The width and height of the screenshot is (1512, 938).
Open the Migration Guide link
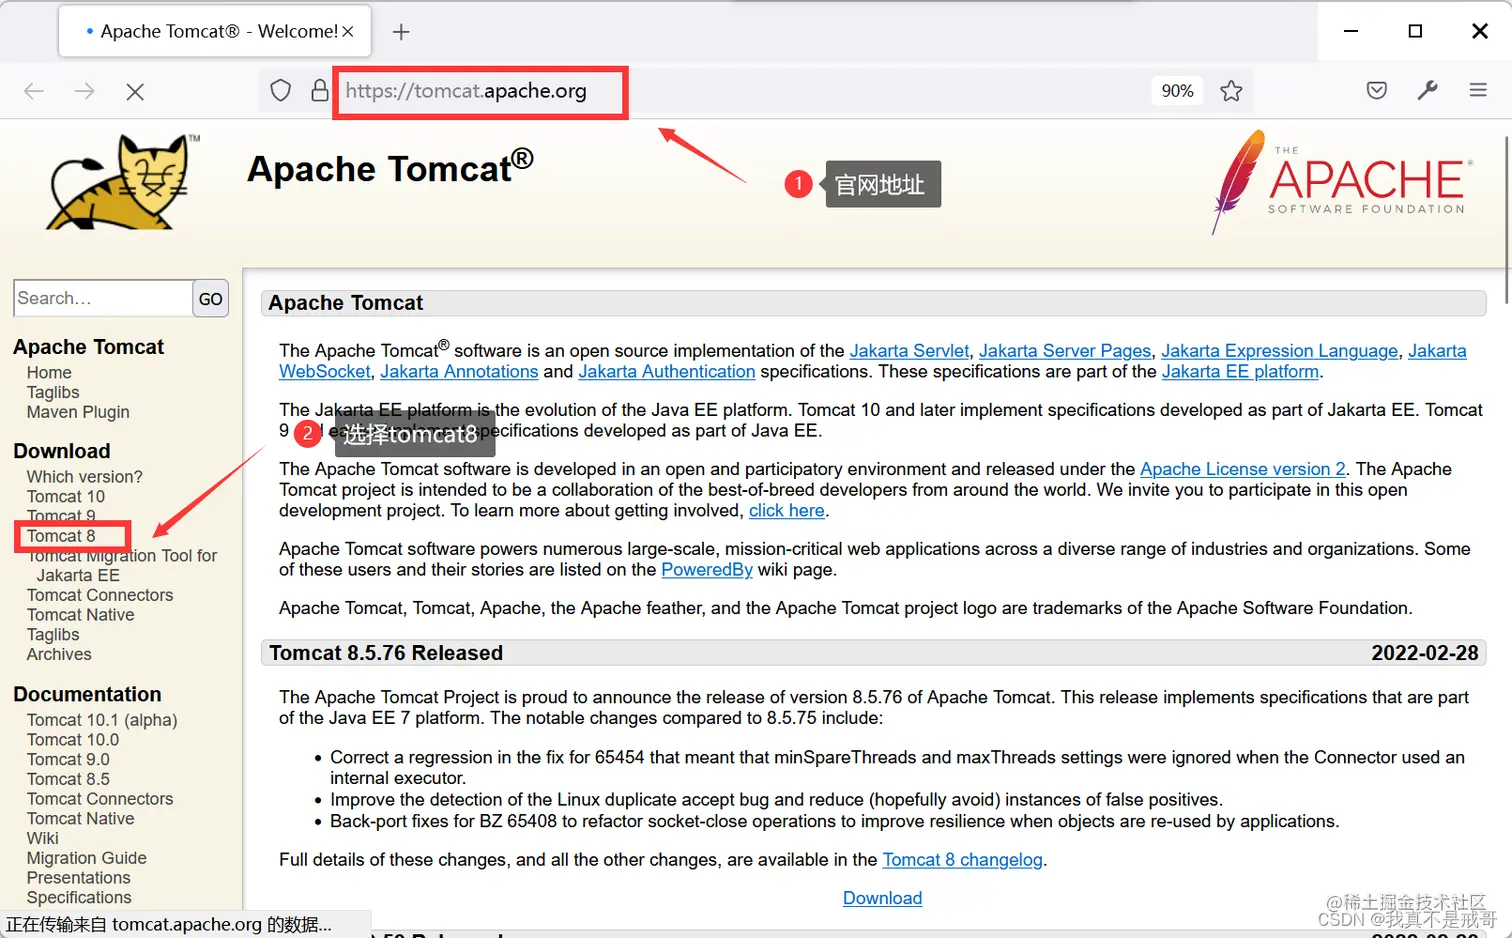(x=87, y=858)
